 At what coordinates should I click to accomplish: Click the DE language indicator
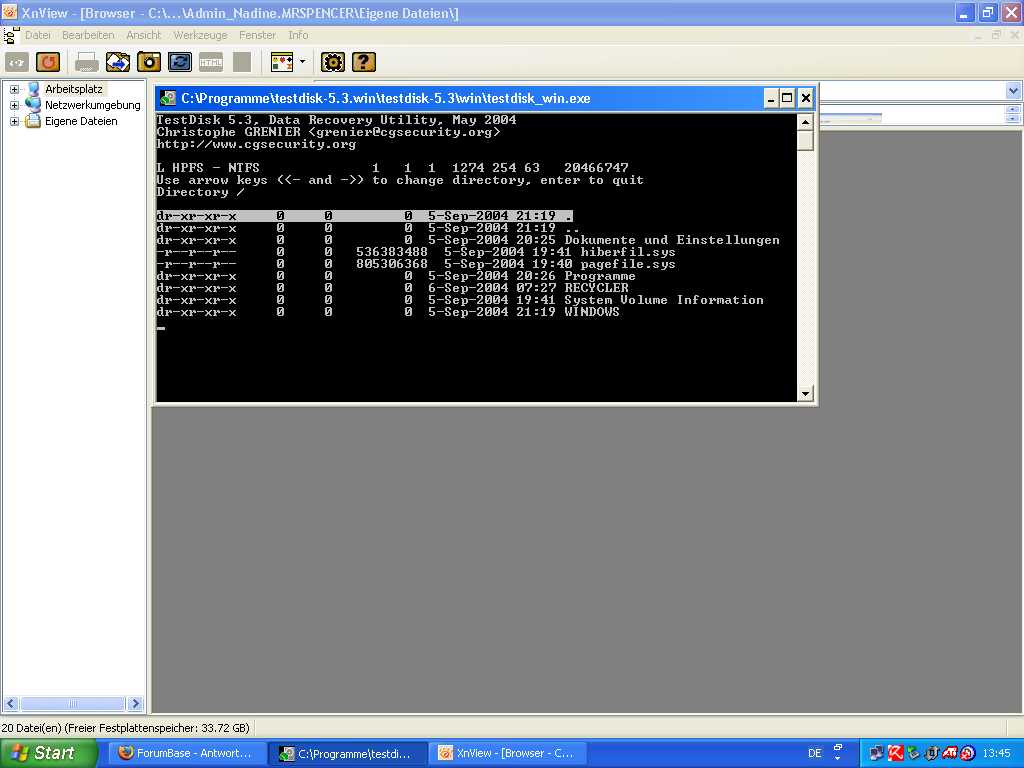(x=815, y=753)
